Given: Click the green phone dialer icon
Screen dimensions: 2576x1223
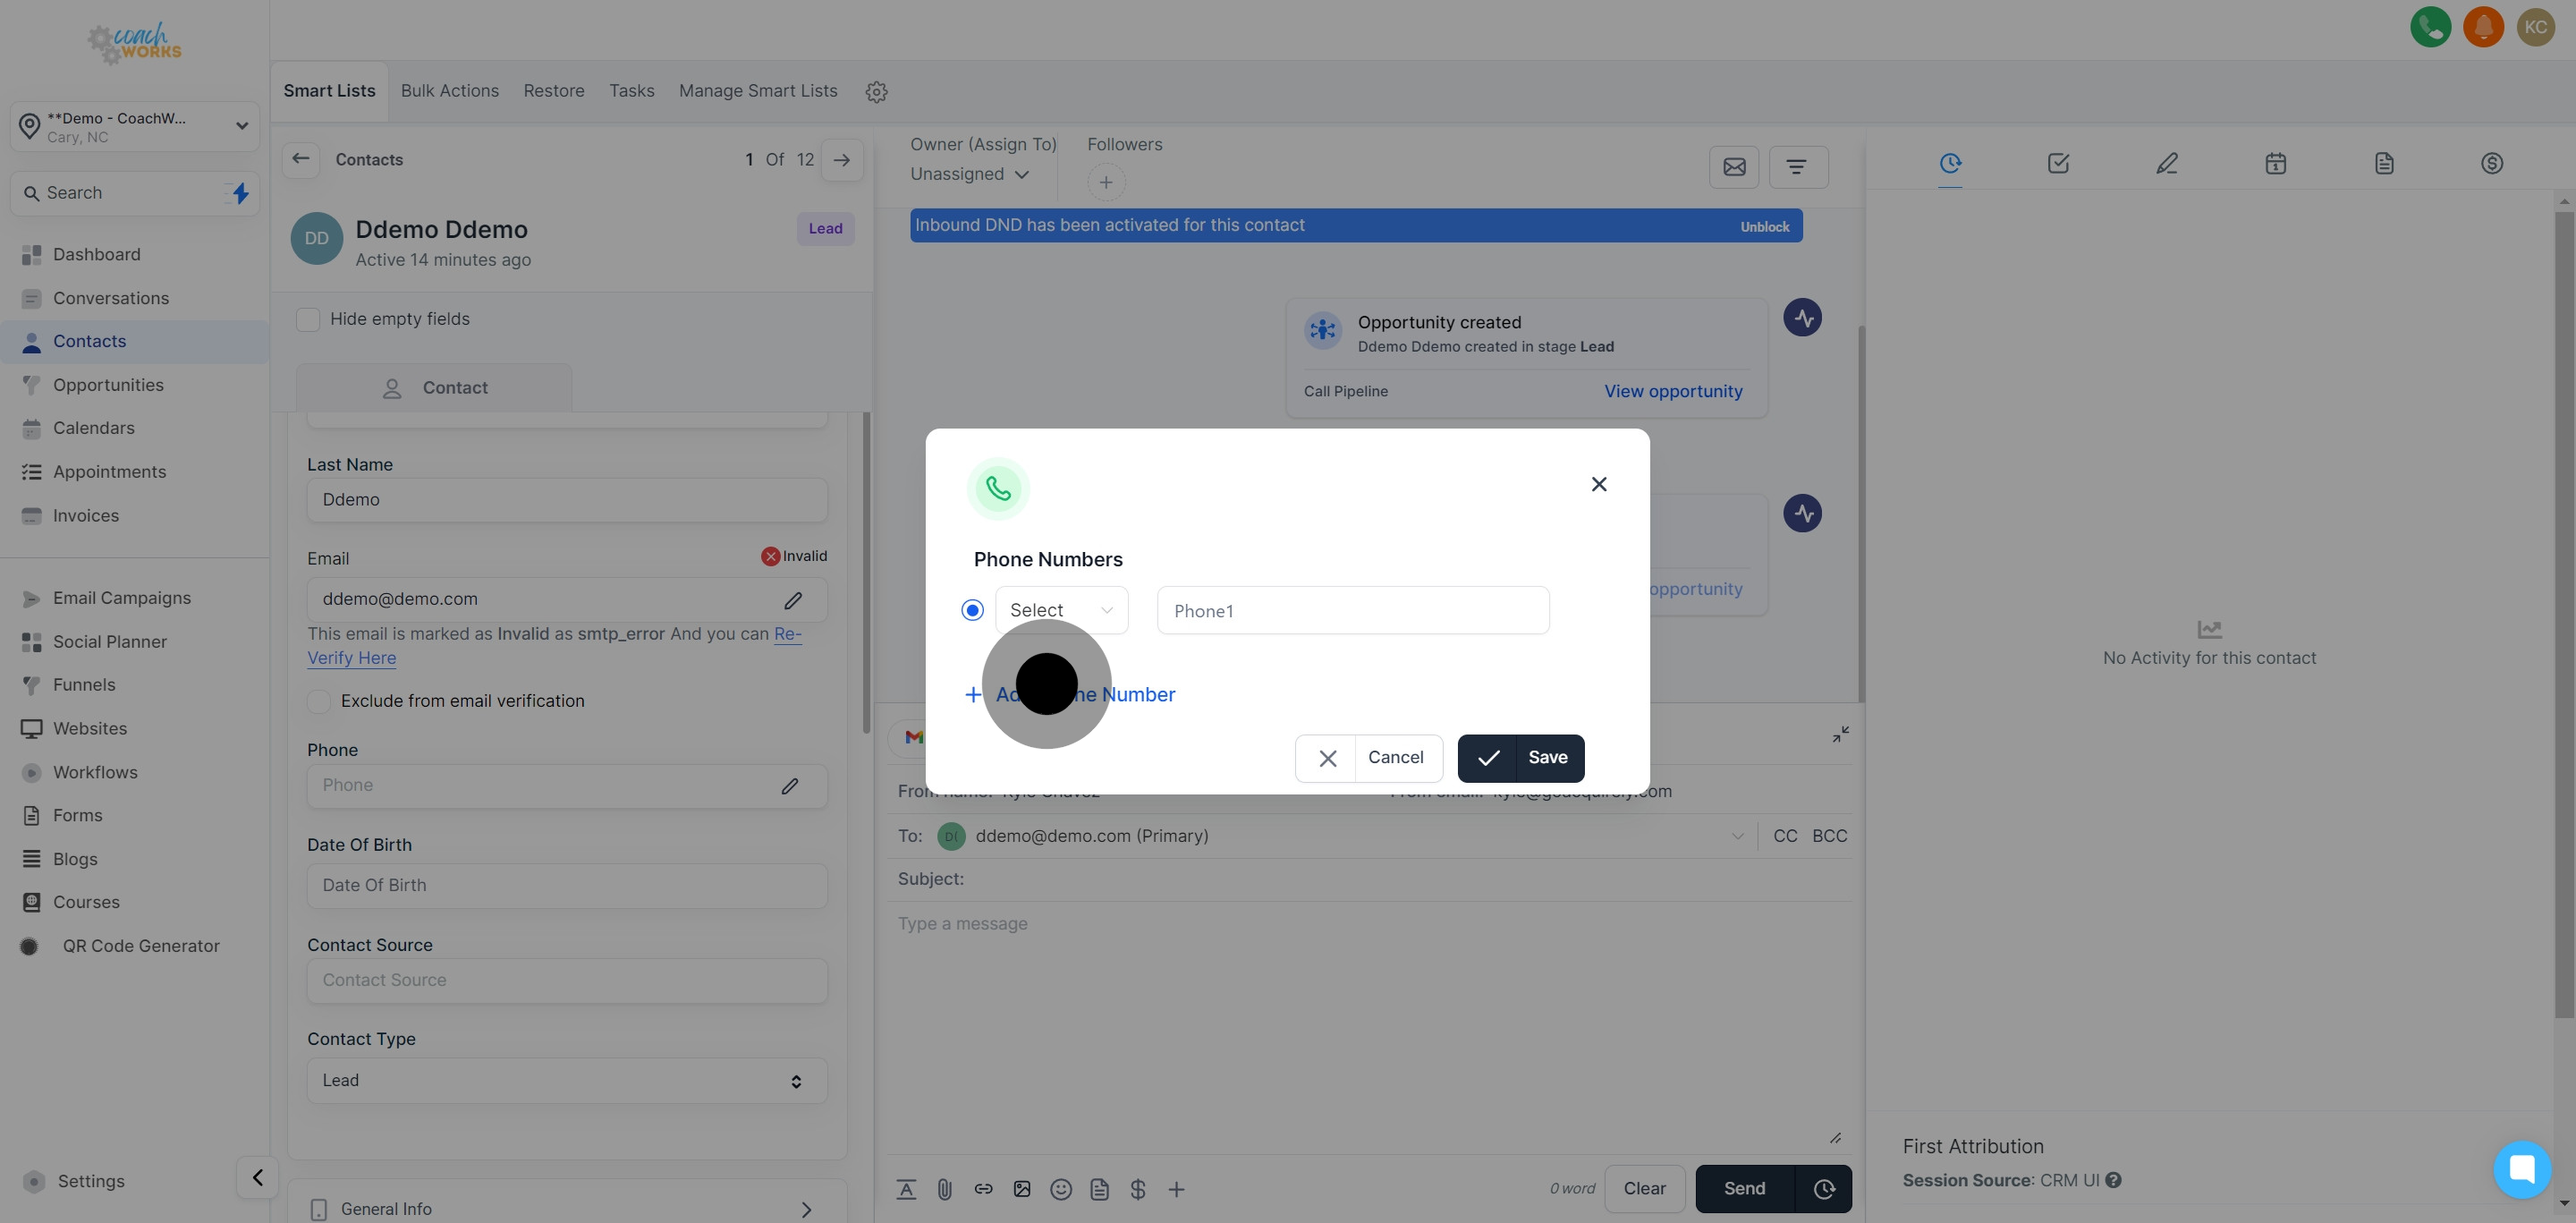Looking at the screenshot, I should point(2430,27).
